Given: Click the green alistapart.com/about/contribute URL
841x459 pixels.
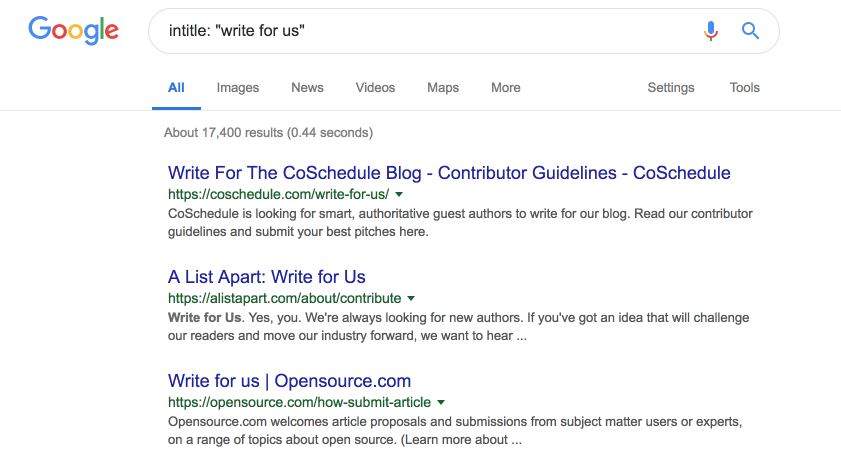Looking at the screenshot, I should click(284, 298).
